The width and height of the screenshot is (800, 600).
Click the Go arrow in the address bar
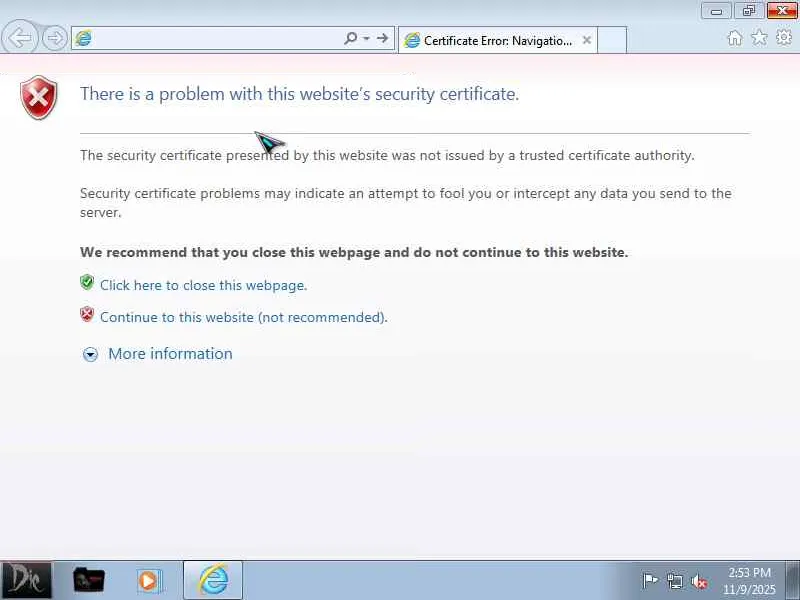point(382,38)
